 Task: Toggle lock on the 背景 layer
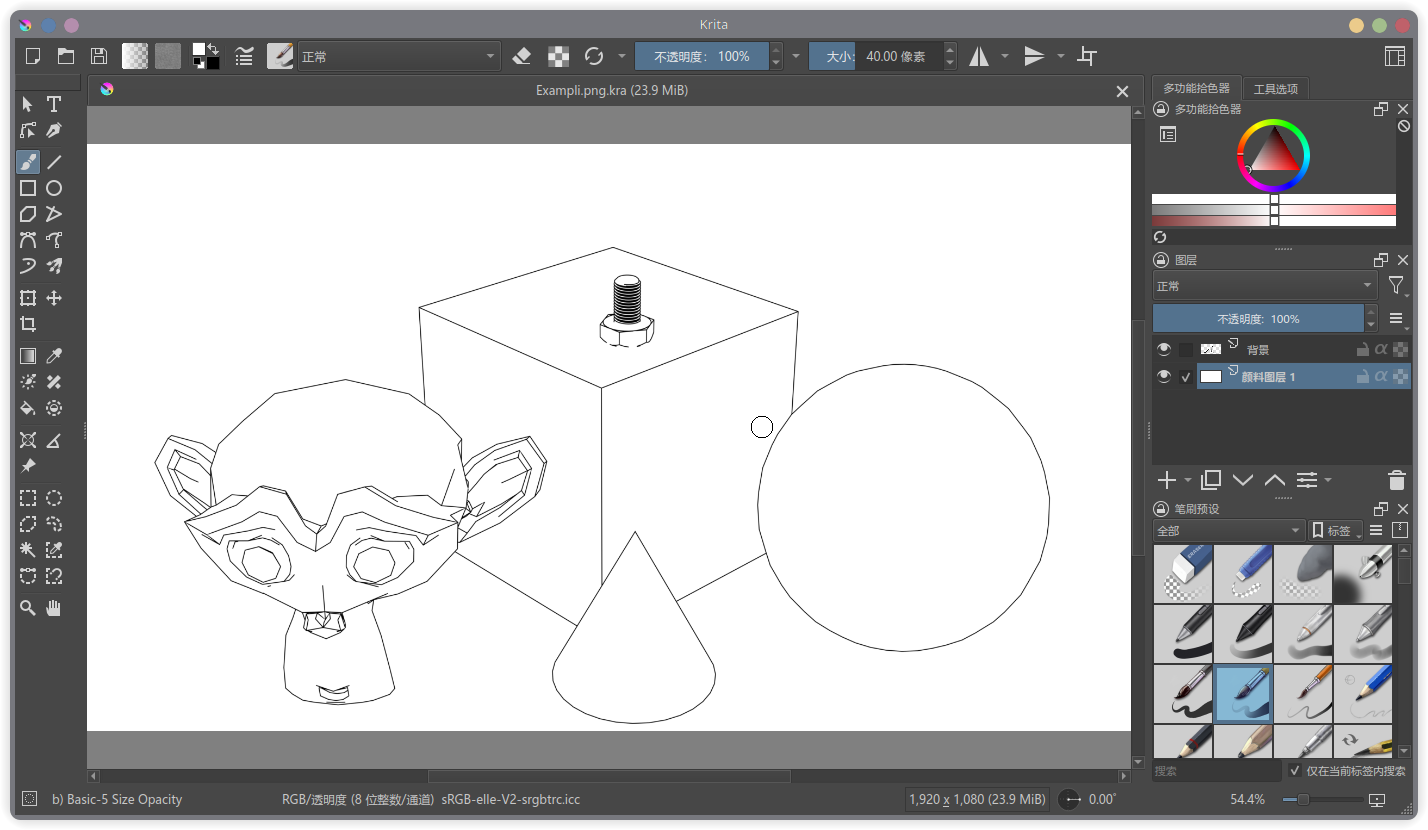(1362, 349)
